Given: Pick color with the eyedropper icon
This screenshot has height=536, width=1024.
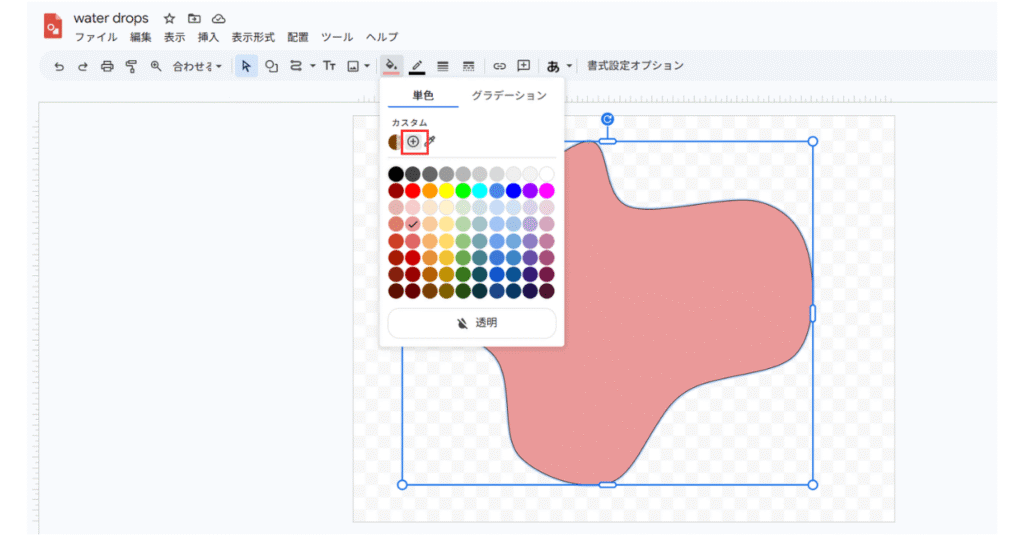Looking at the screenshot, I should [430, 142].
